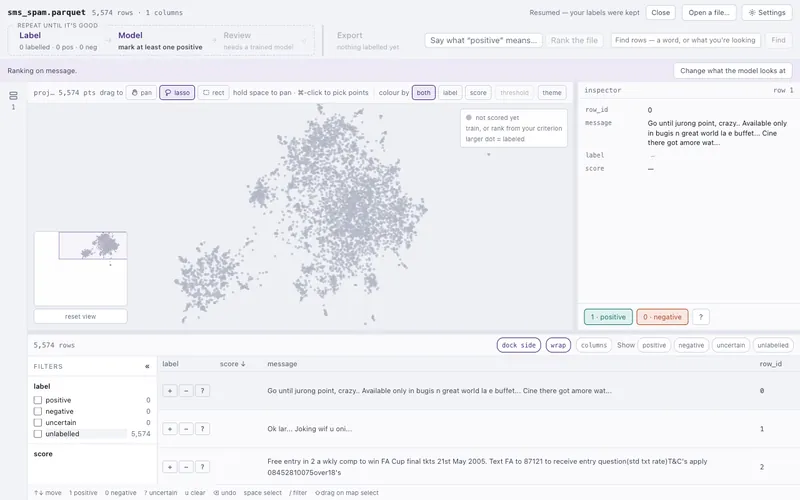Flag the 'Free entry in 2' row uncertain
The width and height of the screenshot is (800, 500).
[x=203, y=467]
